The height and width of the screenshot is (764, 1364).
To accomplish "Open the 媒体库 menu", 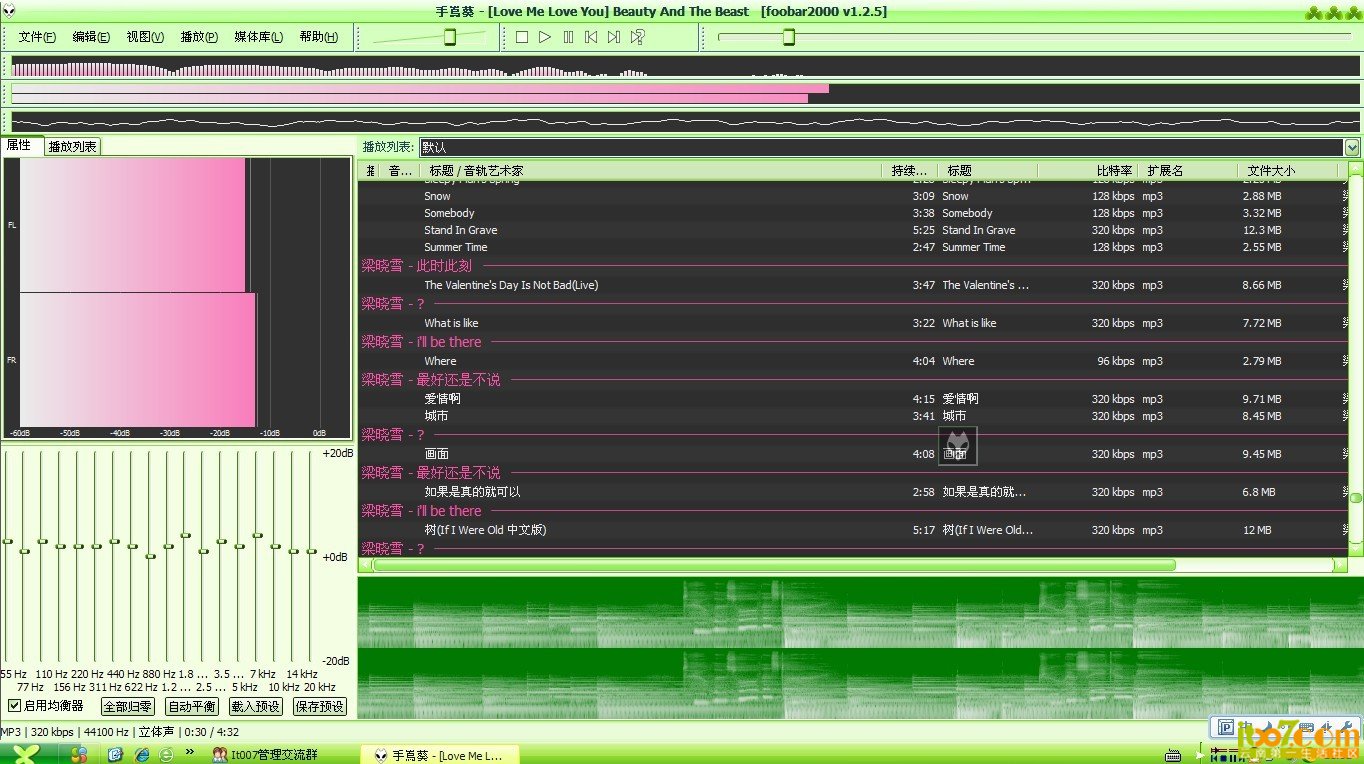I will (x=258, y=37).
